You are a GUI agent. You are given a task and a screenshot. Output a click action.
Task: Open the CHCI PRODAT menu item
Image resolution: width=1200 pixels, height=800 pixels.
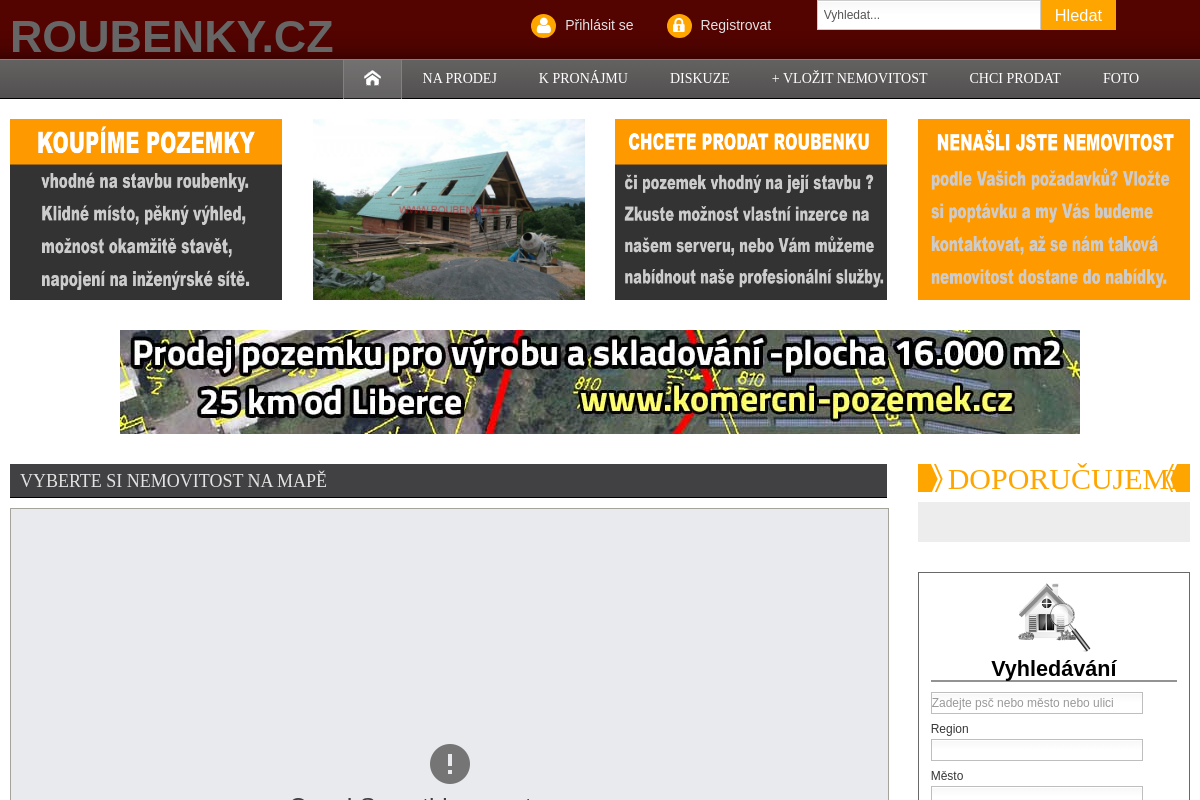(x=1015, y=78)
